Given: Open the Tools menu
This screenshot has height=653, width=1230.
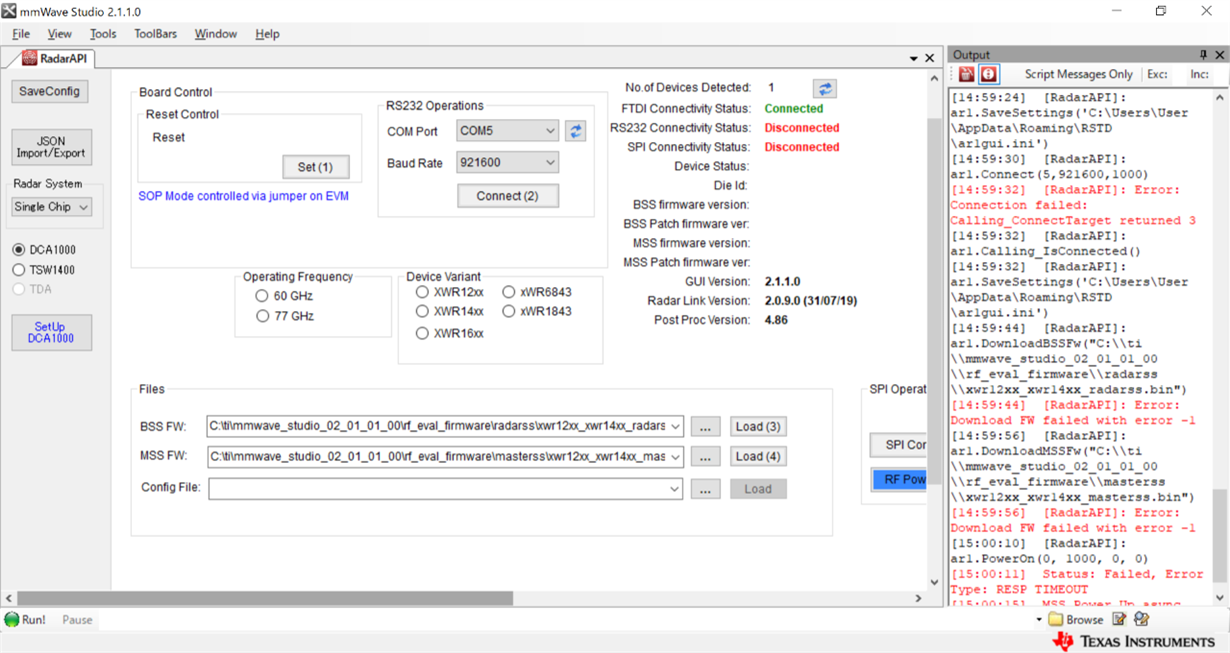Looking at the screenshot, I should [103, 34].
